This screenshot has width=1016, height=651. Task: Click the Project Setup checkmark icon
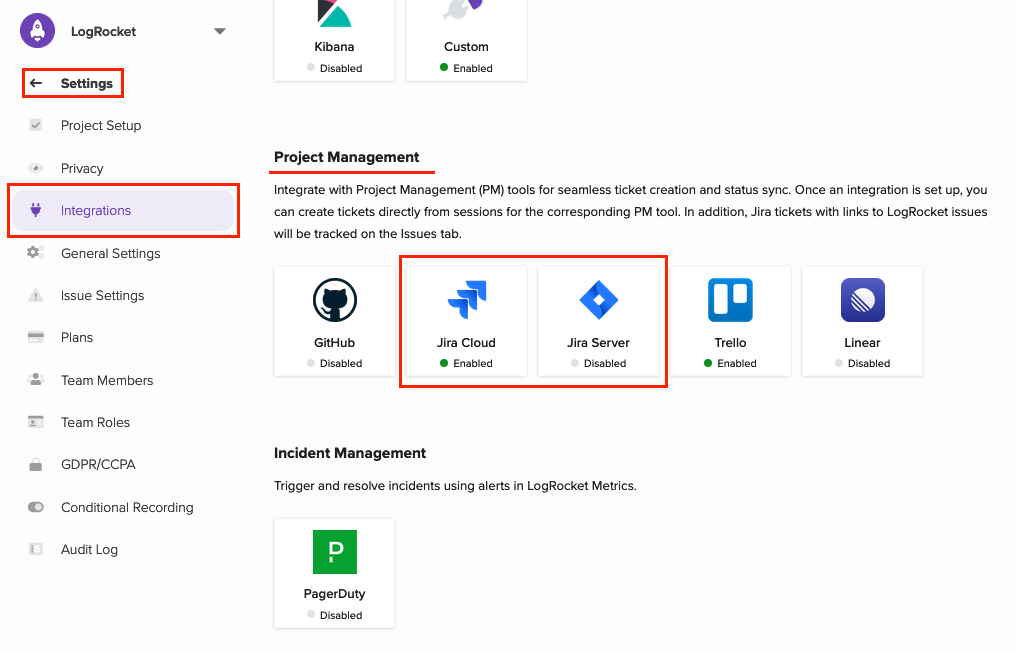36,125
